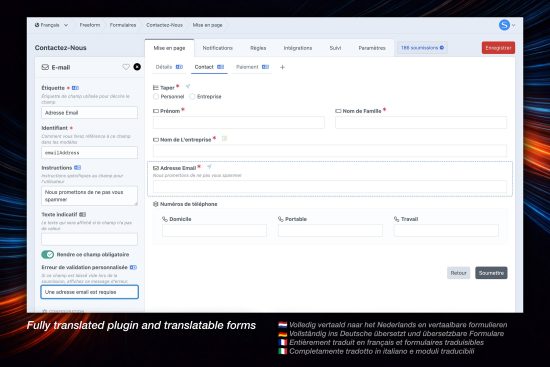The height and width of the screenshot is (367, 550).
Task: Open the Français language dropdown
Action: [51, 25]
